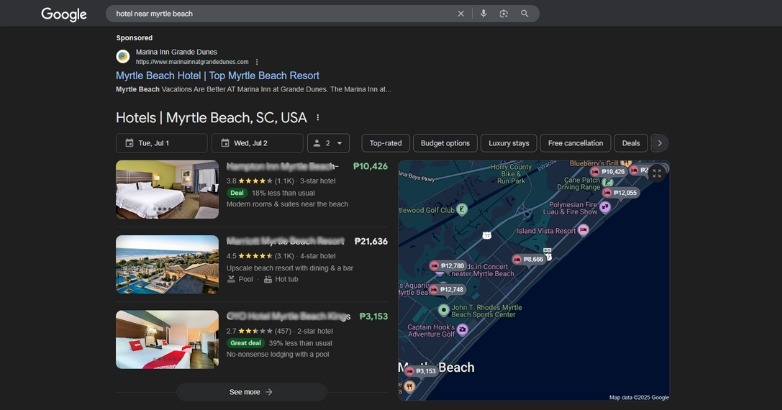
Task: Apply the Deals filter chip
Action: pyautogui.click(x=631, y=143)
